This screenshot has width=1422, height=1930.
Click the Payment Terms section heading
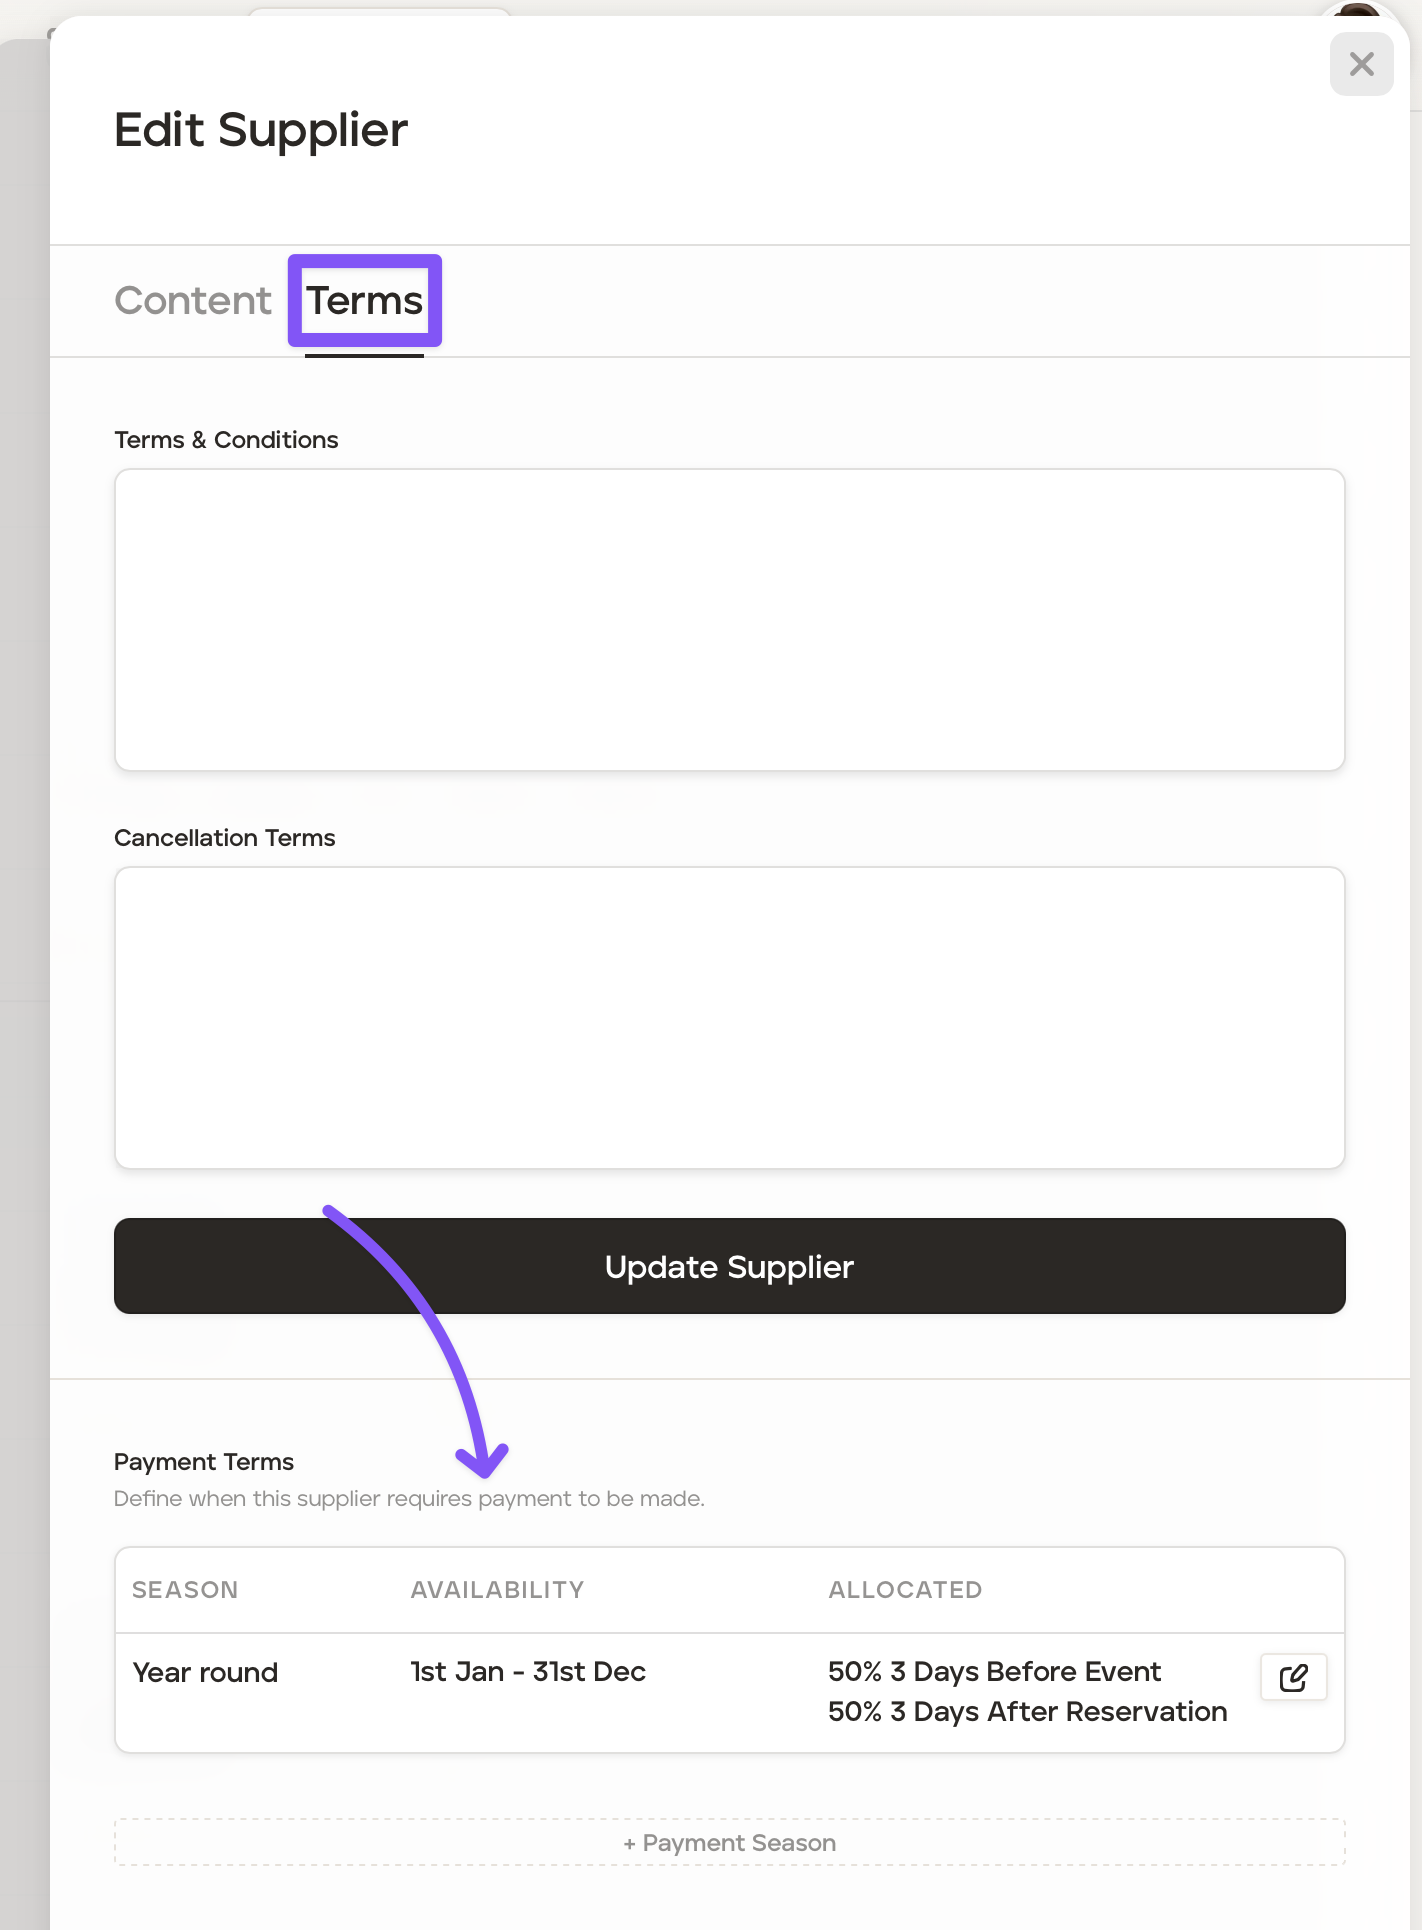[x=204, y=1462]
